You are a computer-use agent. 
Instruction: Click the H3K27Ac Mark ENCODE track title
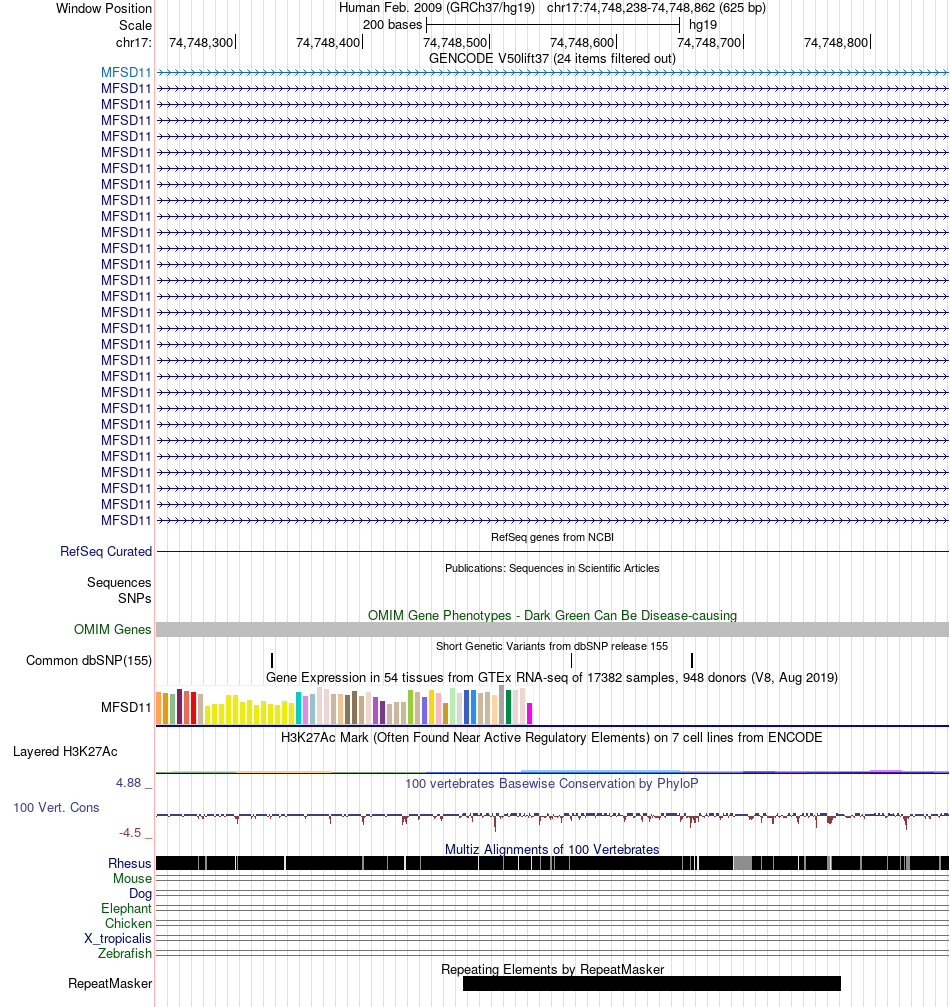pyautogui.click(x=552, y=737)
